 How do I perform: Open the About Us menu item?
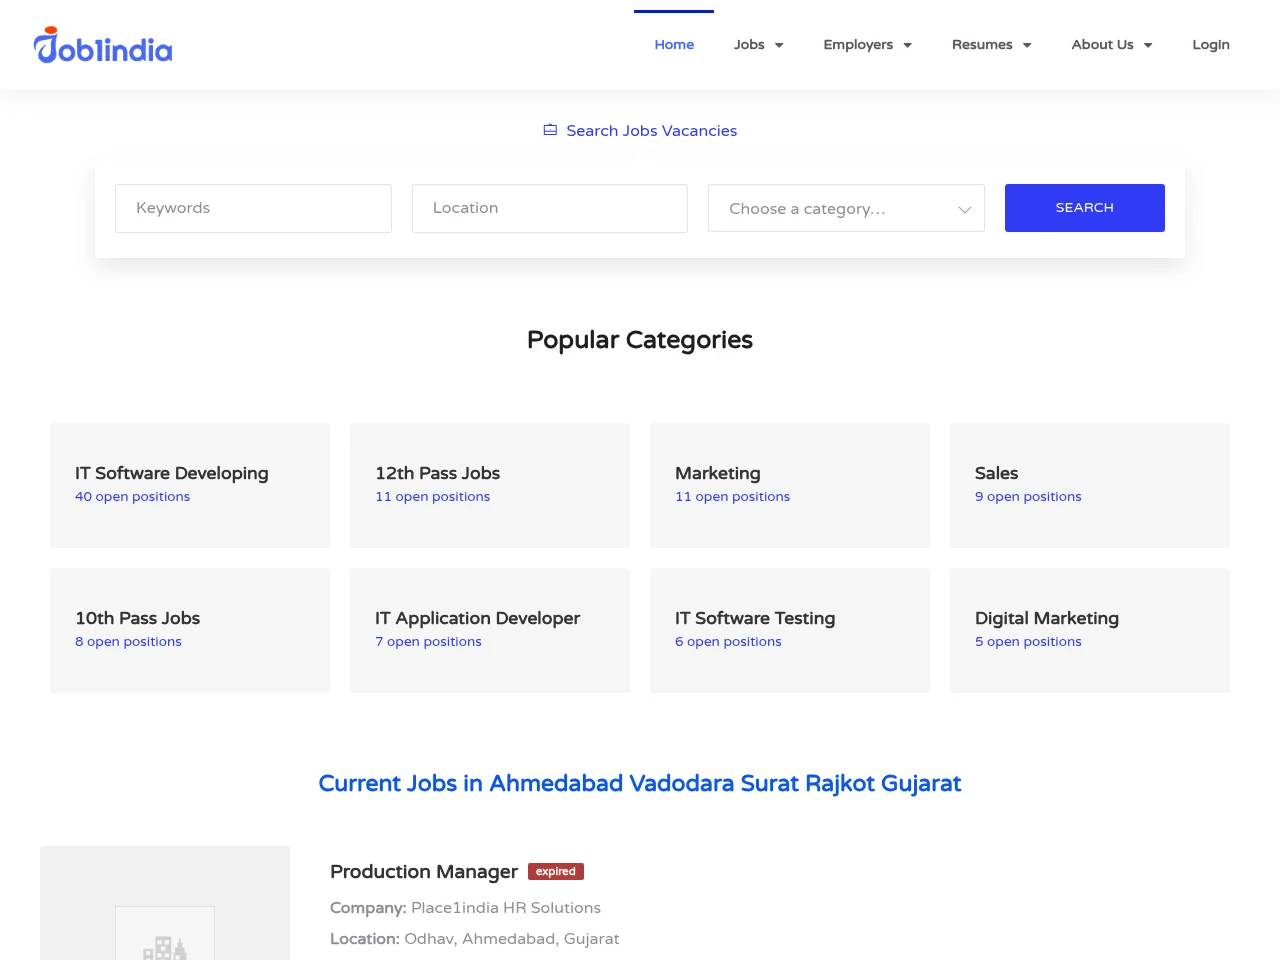pos(1102,45)
